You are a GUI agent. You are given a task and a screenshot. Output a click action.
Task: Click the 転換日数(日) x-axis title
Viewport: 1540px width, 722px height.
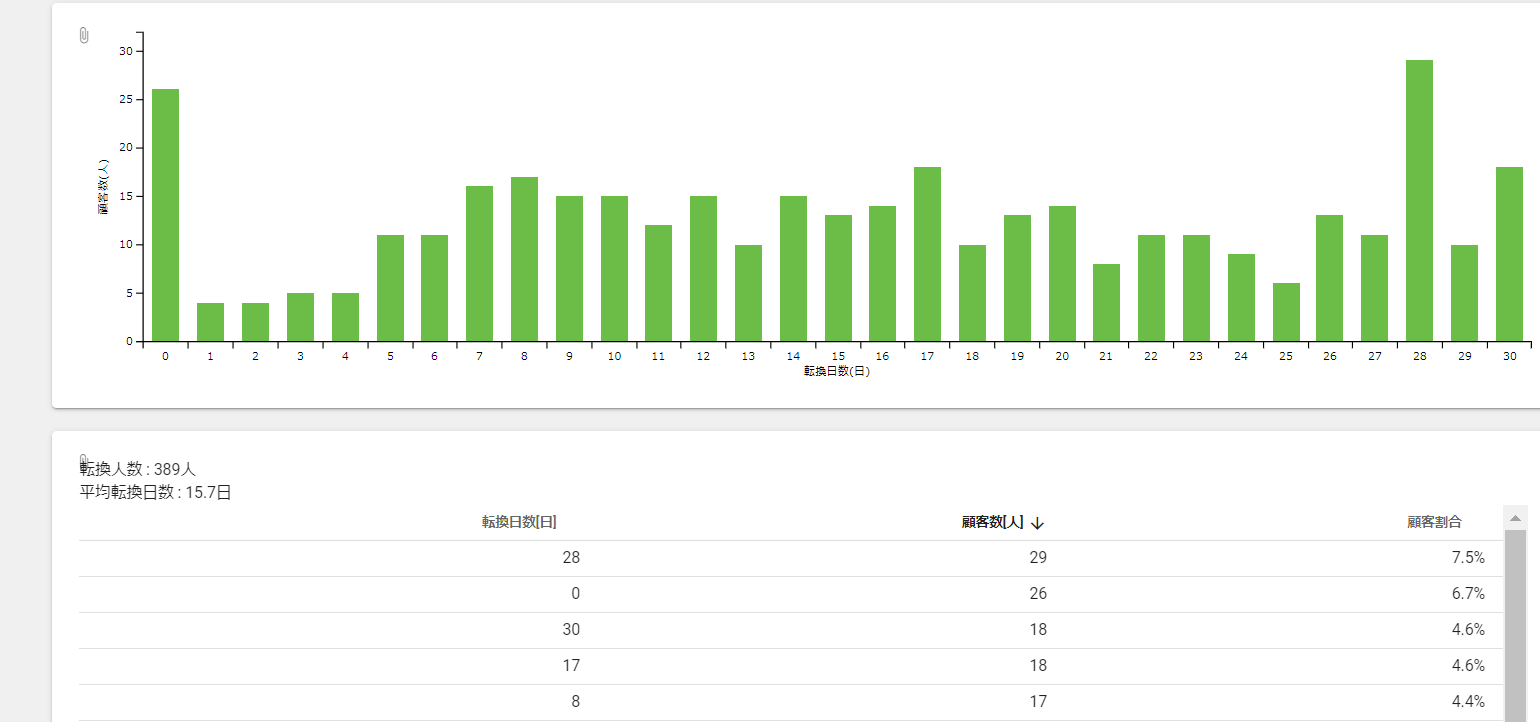836,371
